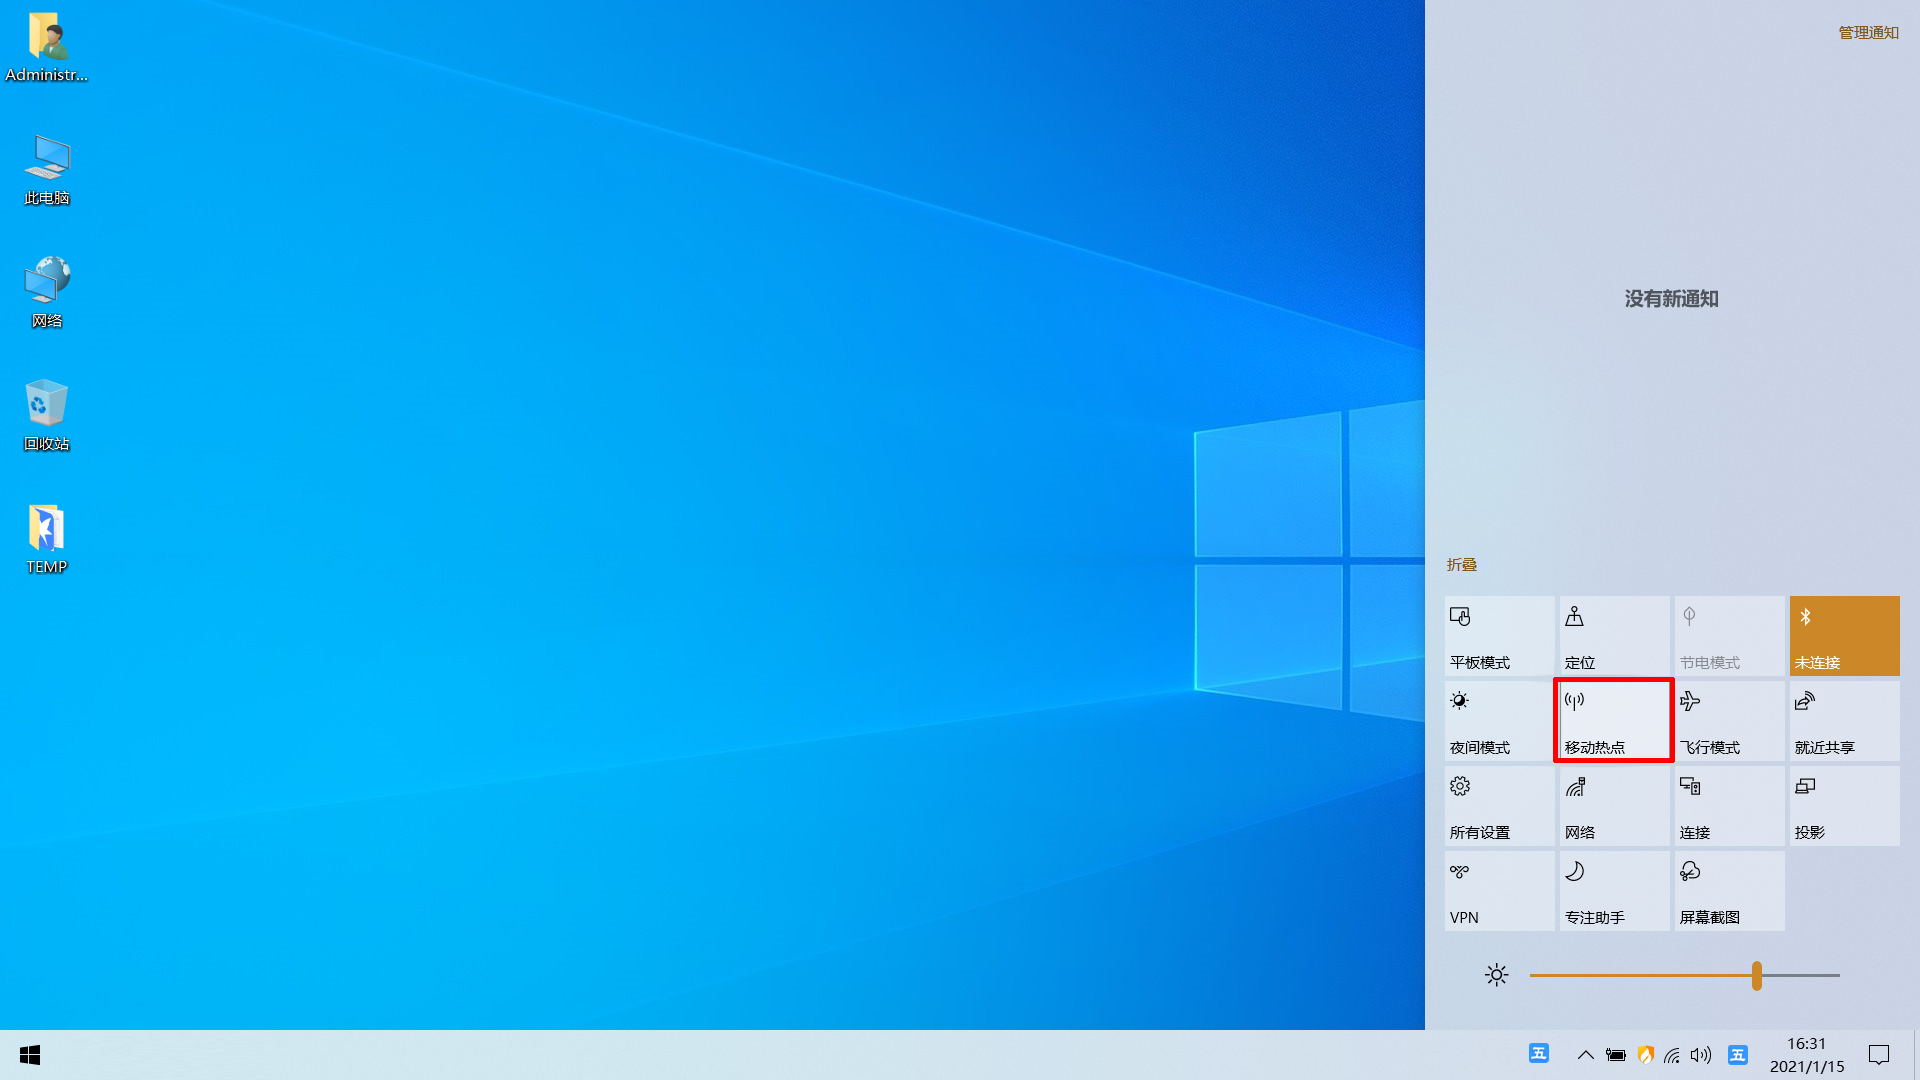The image size is (1920, 1080).
Task: Toggle 平板模式 tablet mode
Action: (x=1498, y=635)
